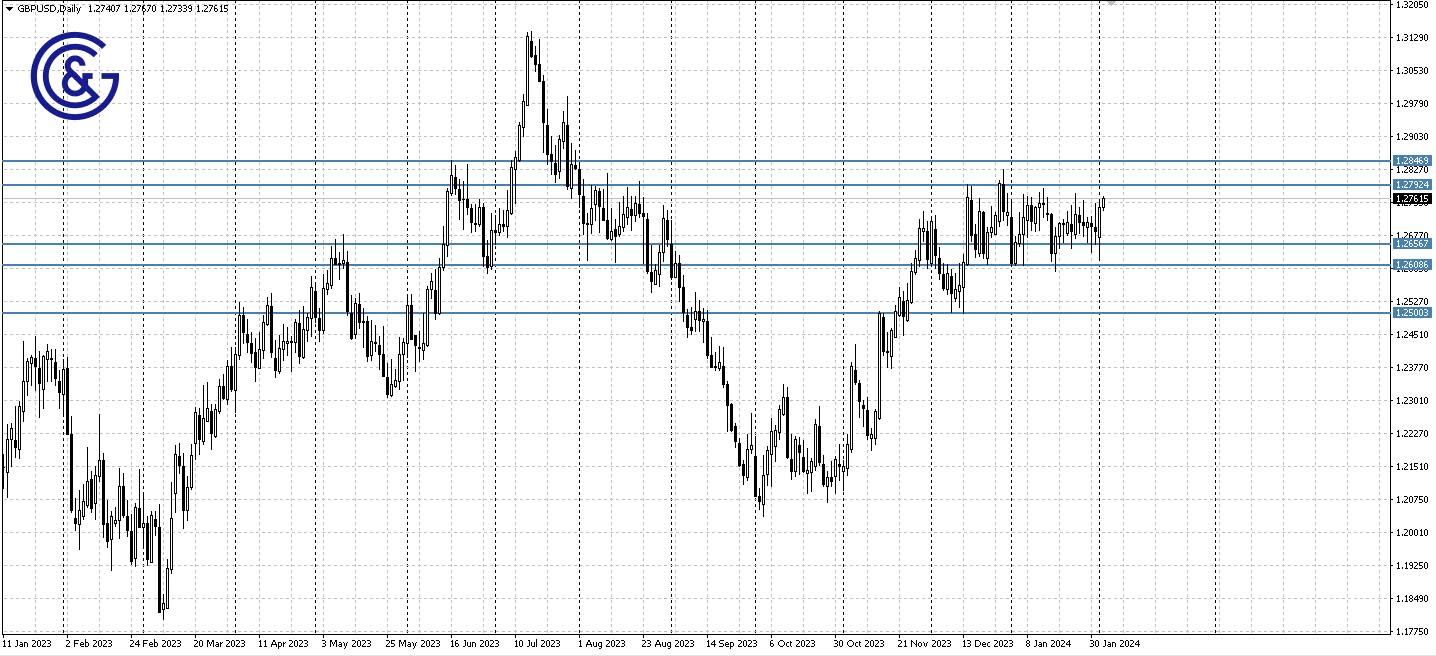Click the 1.32050 price scale label

1410,7
